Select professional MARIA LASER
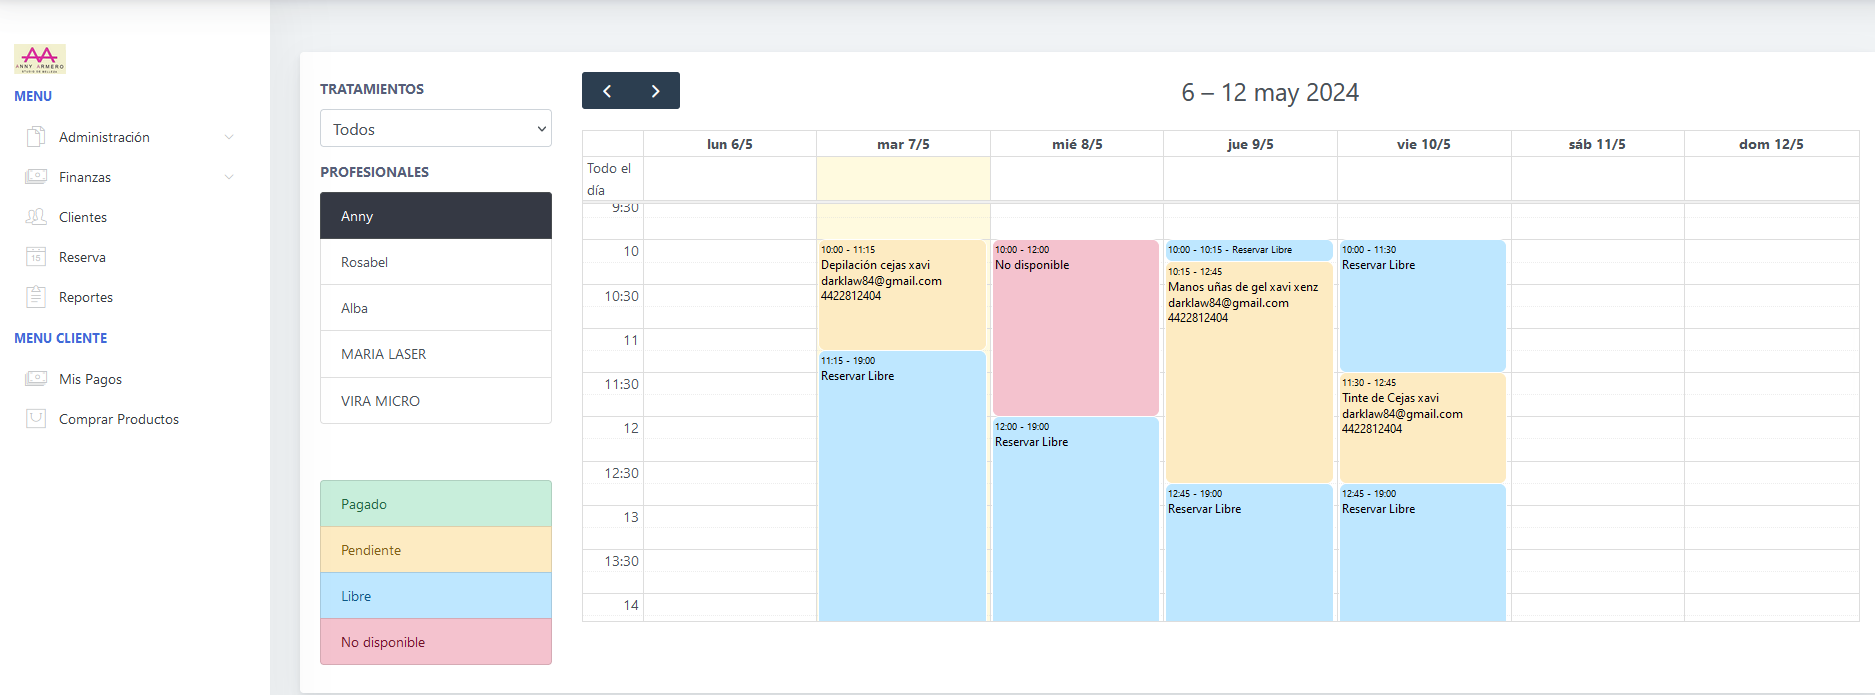This screenshot has width=1875, height=695. [436, 354]
